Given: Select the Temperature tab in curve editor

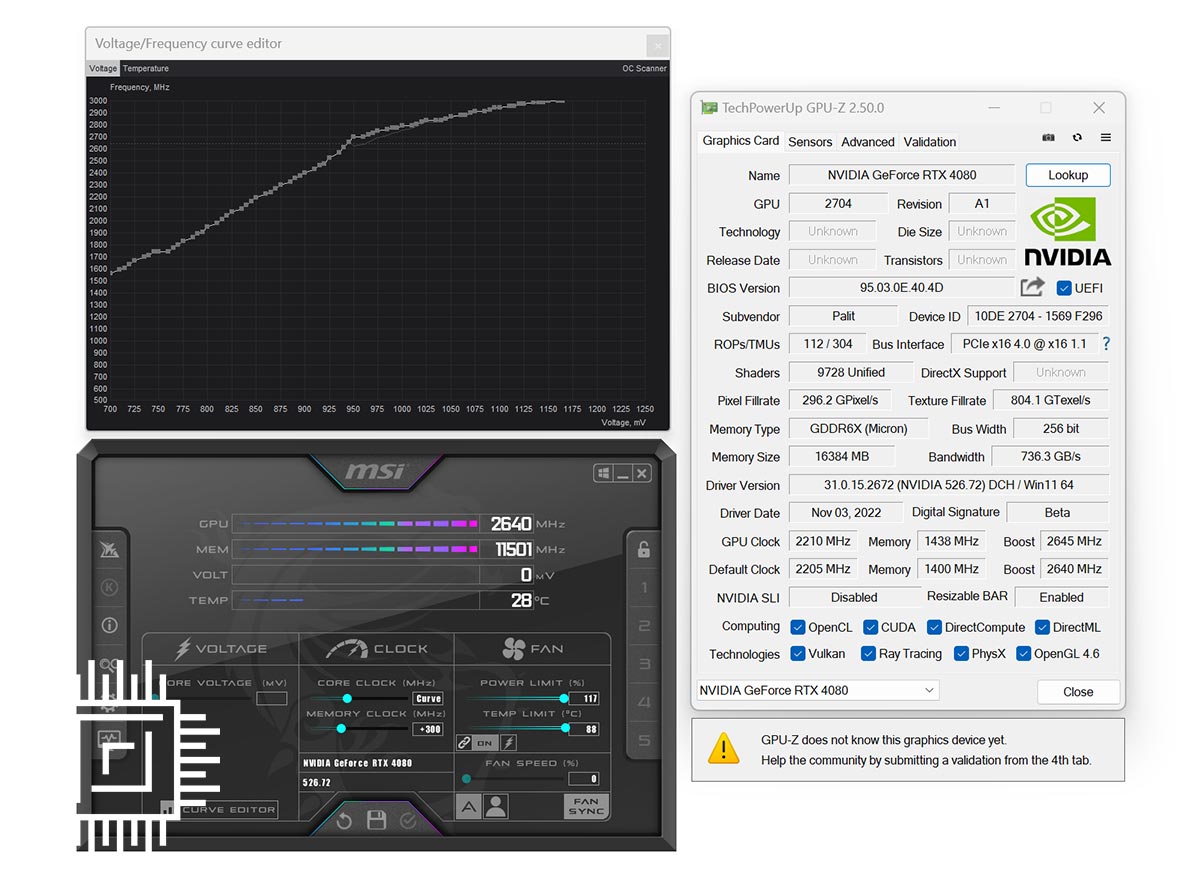Looking at the screenshot, I should tap(146, 68).
